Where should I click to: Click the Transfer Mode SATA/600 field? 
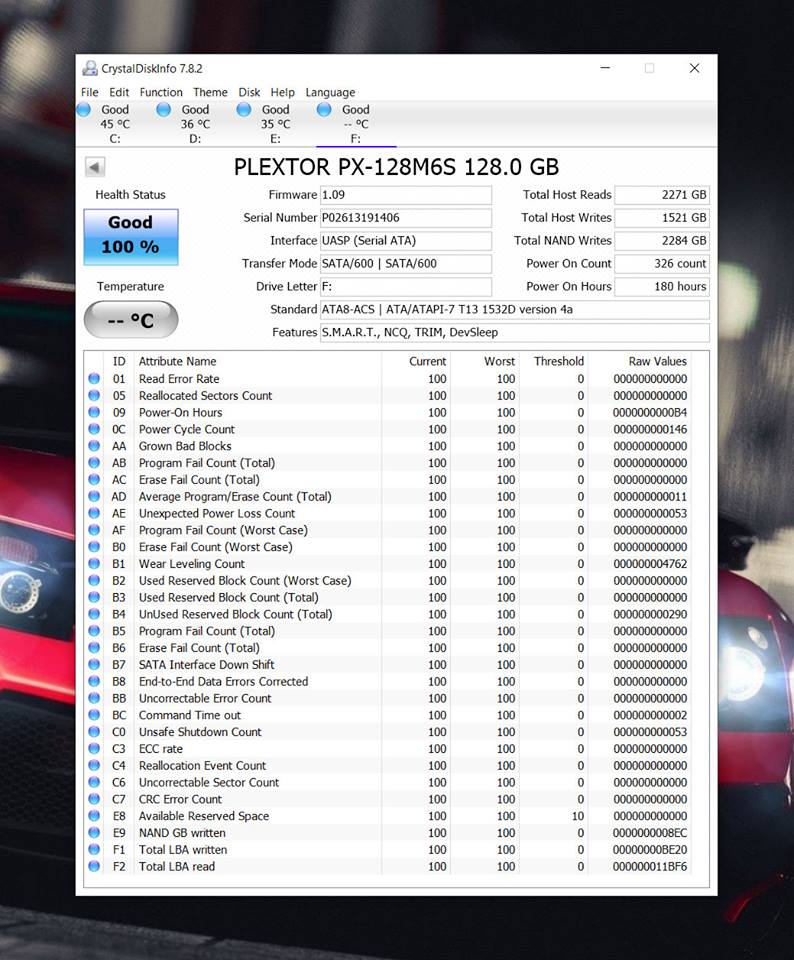[x=405, y=263]
